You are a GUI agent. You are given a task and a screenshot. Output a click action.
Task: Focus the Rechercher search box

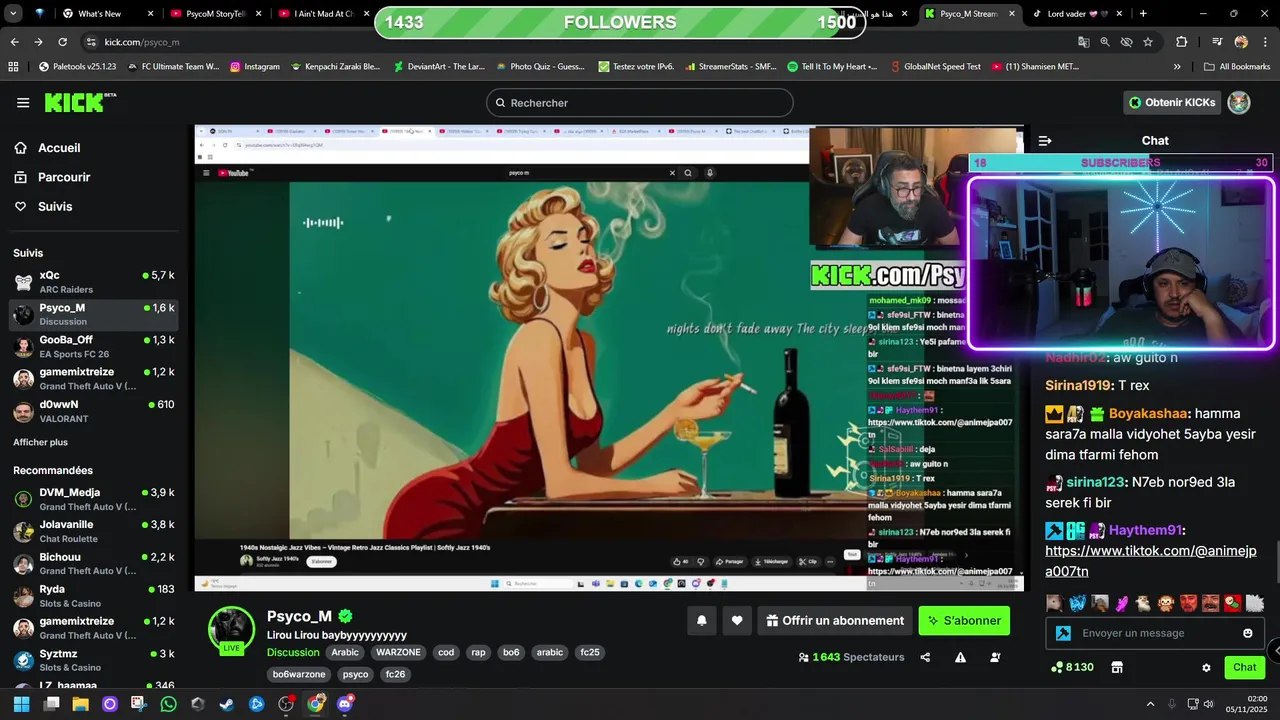640,103
